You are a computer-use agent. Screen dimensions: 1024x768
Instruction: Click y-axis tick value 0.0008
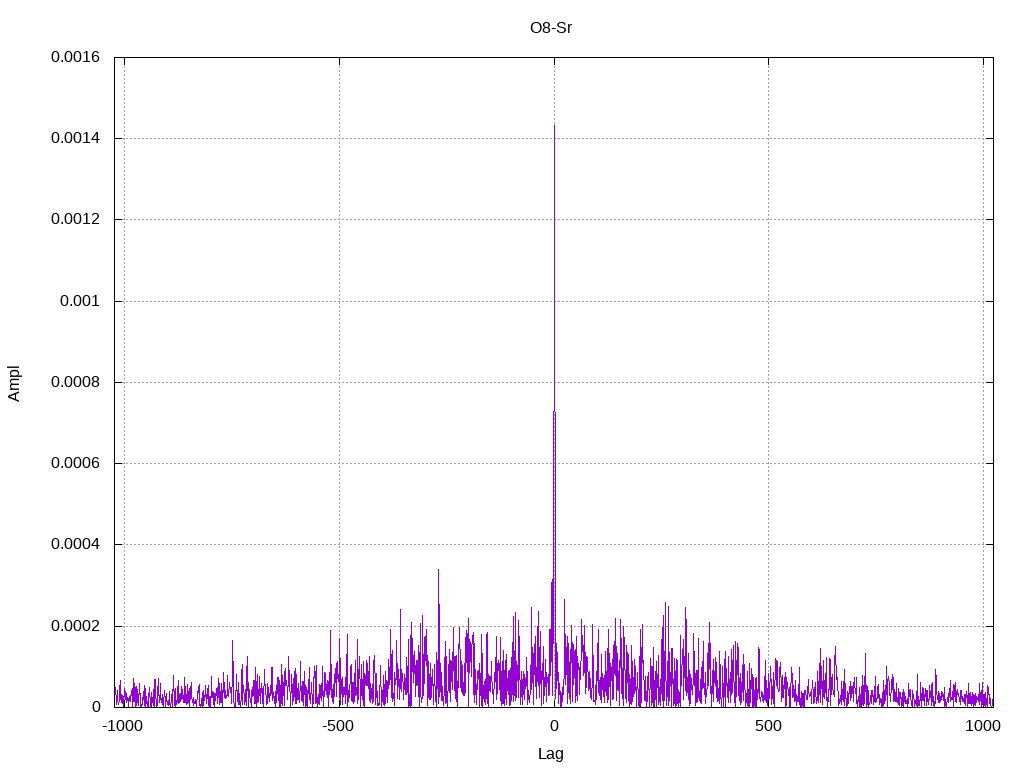76,382
